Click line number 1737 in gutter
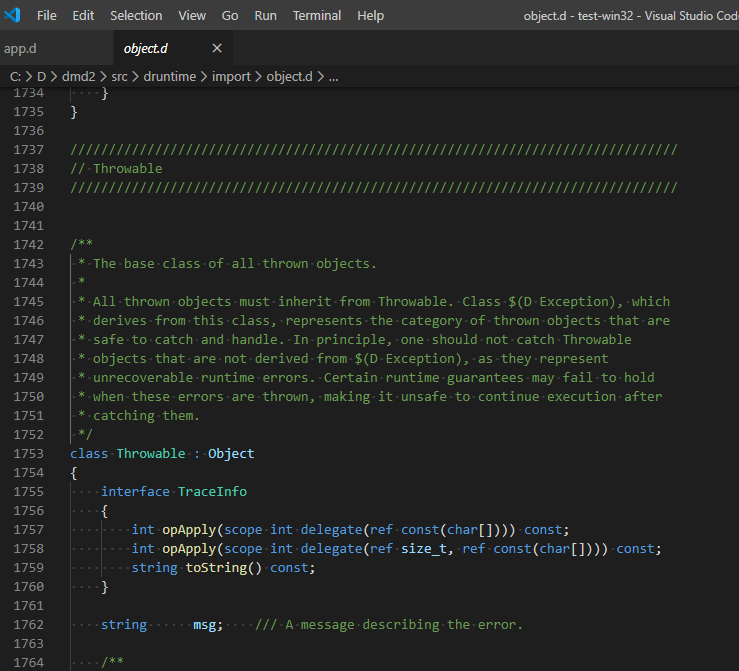 pos(29,150)
